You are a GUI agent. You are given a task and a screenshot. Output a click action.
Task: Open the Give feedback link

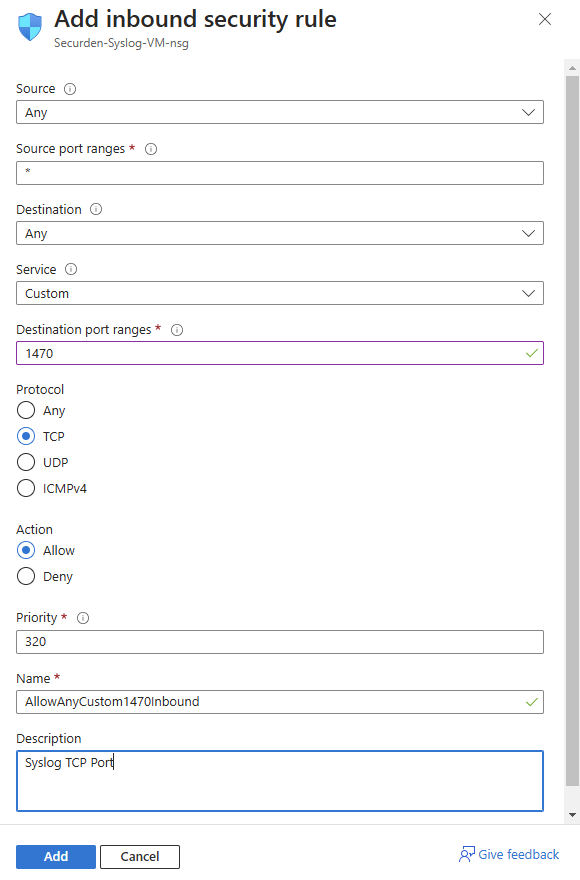point(509,854)
